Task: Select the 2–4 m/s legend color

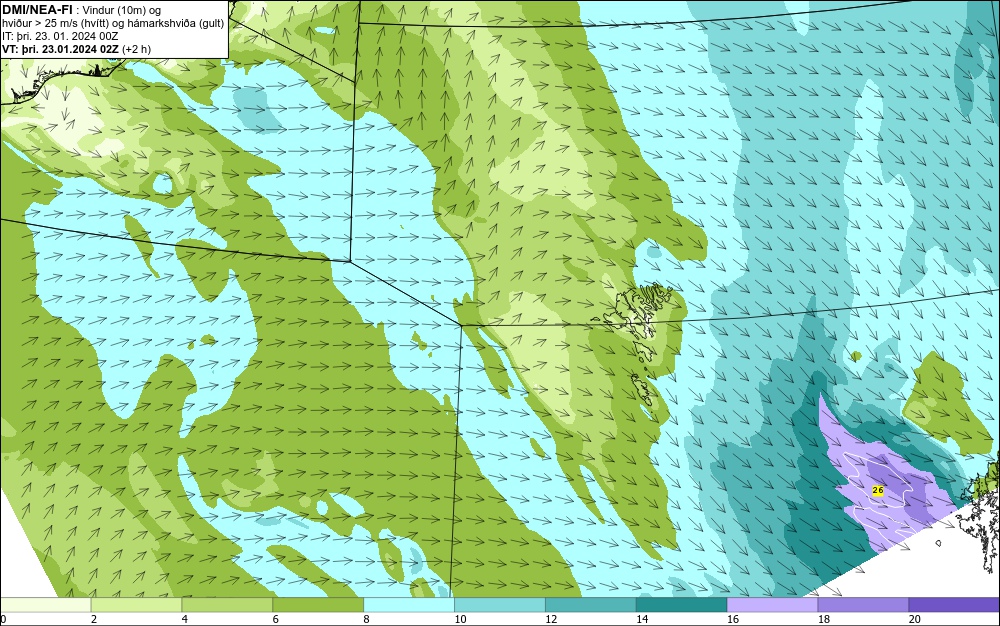Action: 136,605
